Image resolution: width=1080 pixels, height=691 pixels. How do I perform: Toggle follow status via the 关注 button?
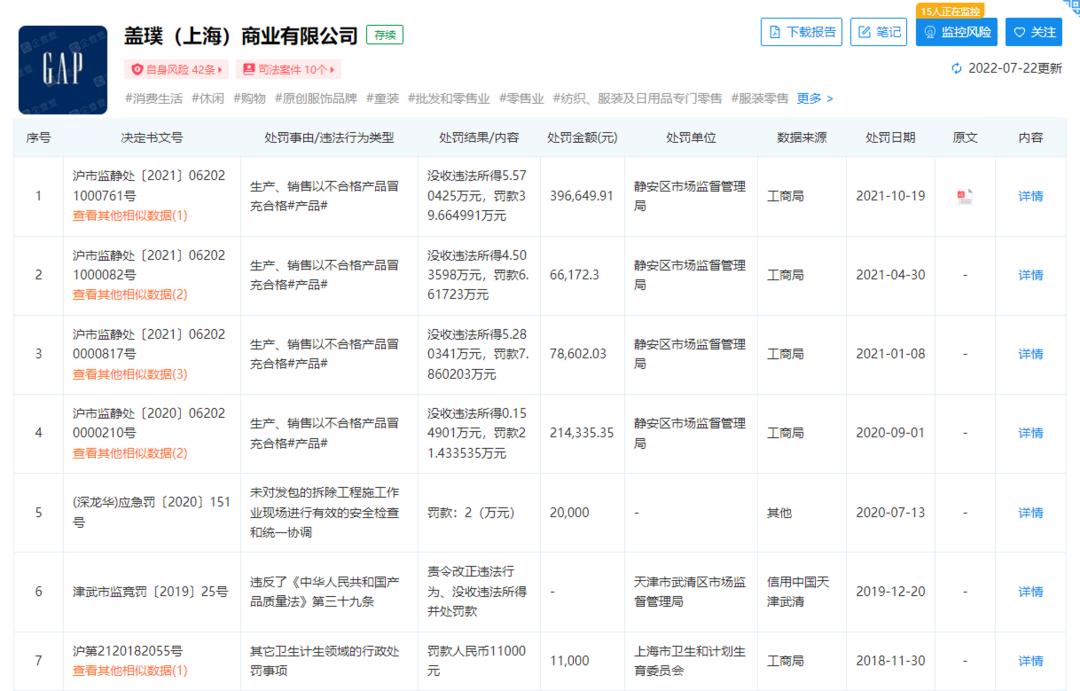[x=1033, y=32]
